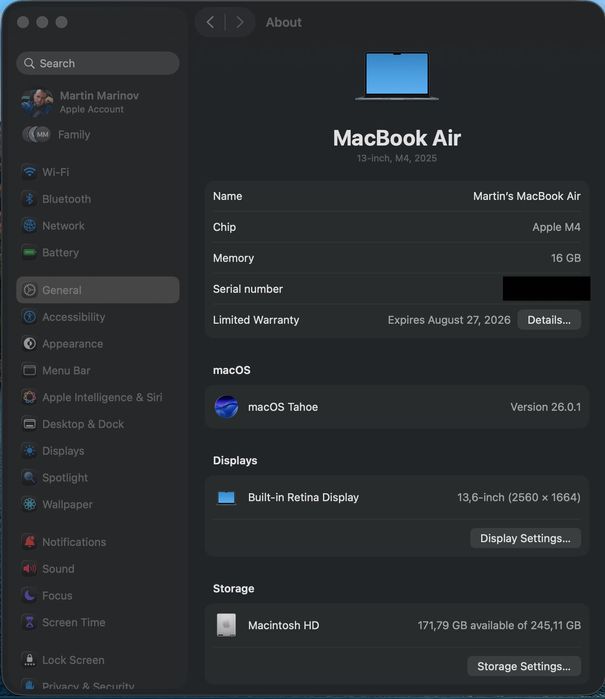Click the Wallpaper flower icon
605x699 pixels.
point(29,504)
